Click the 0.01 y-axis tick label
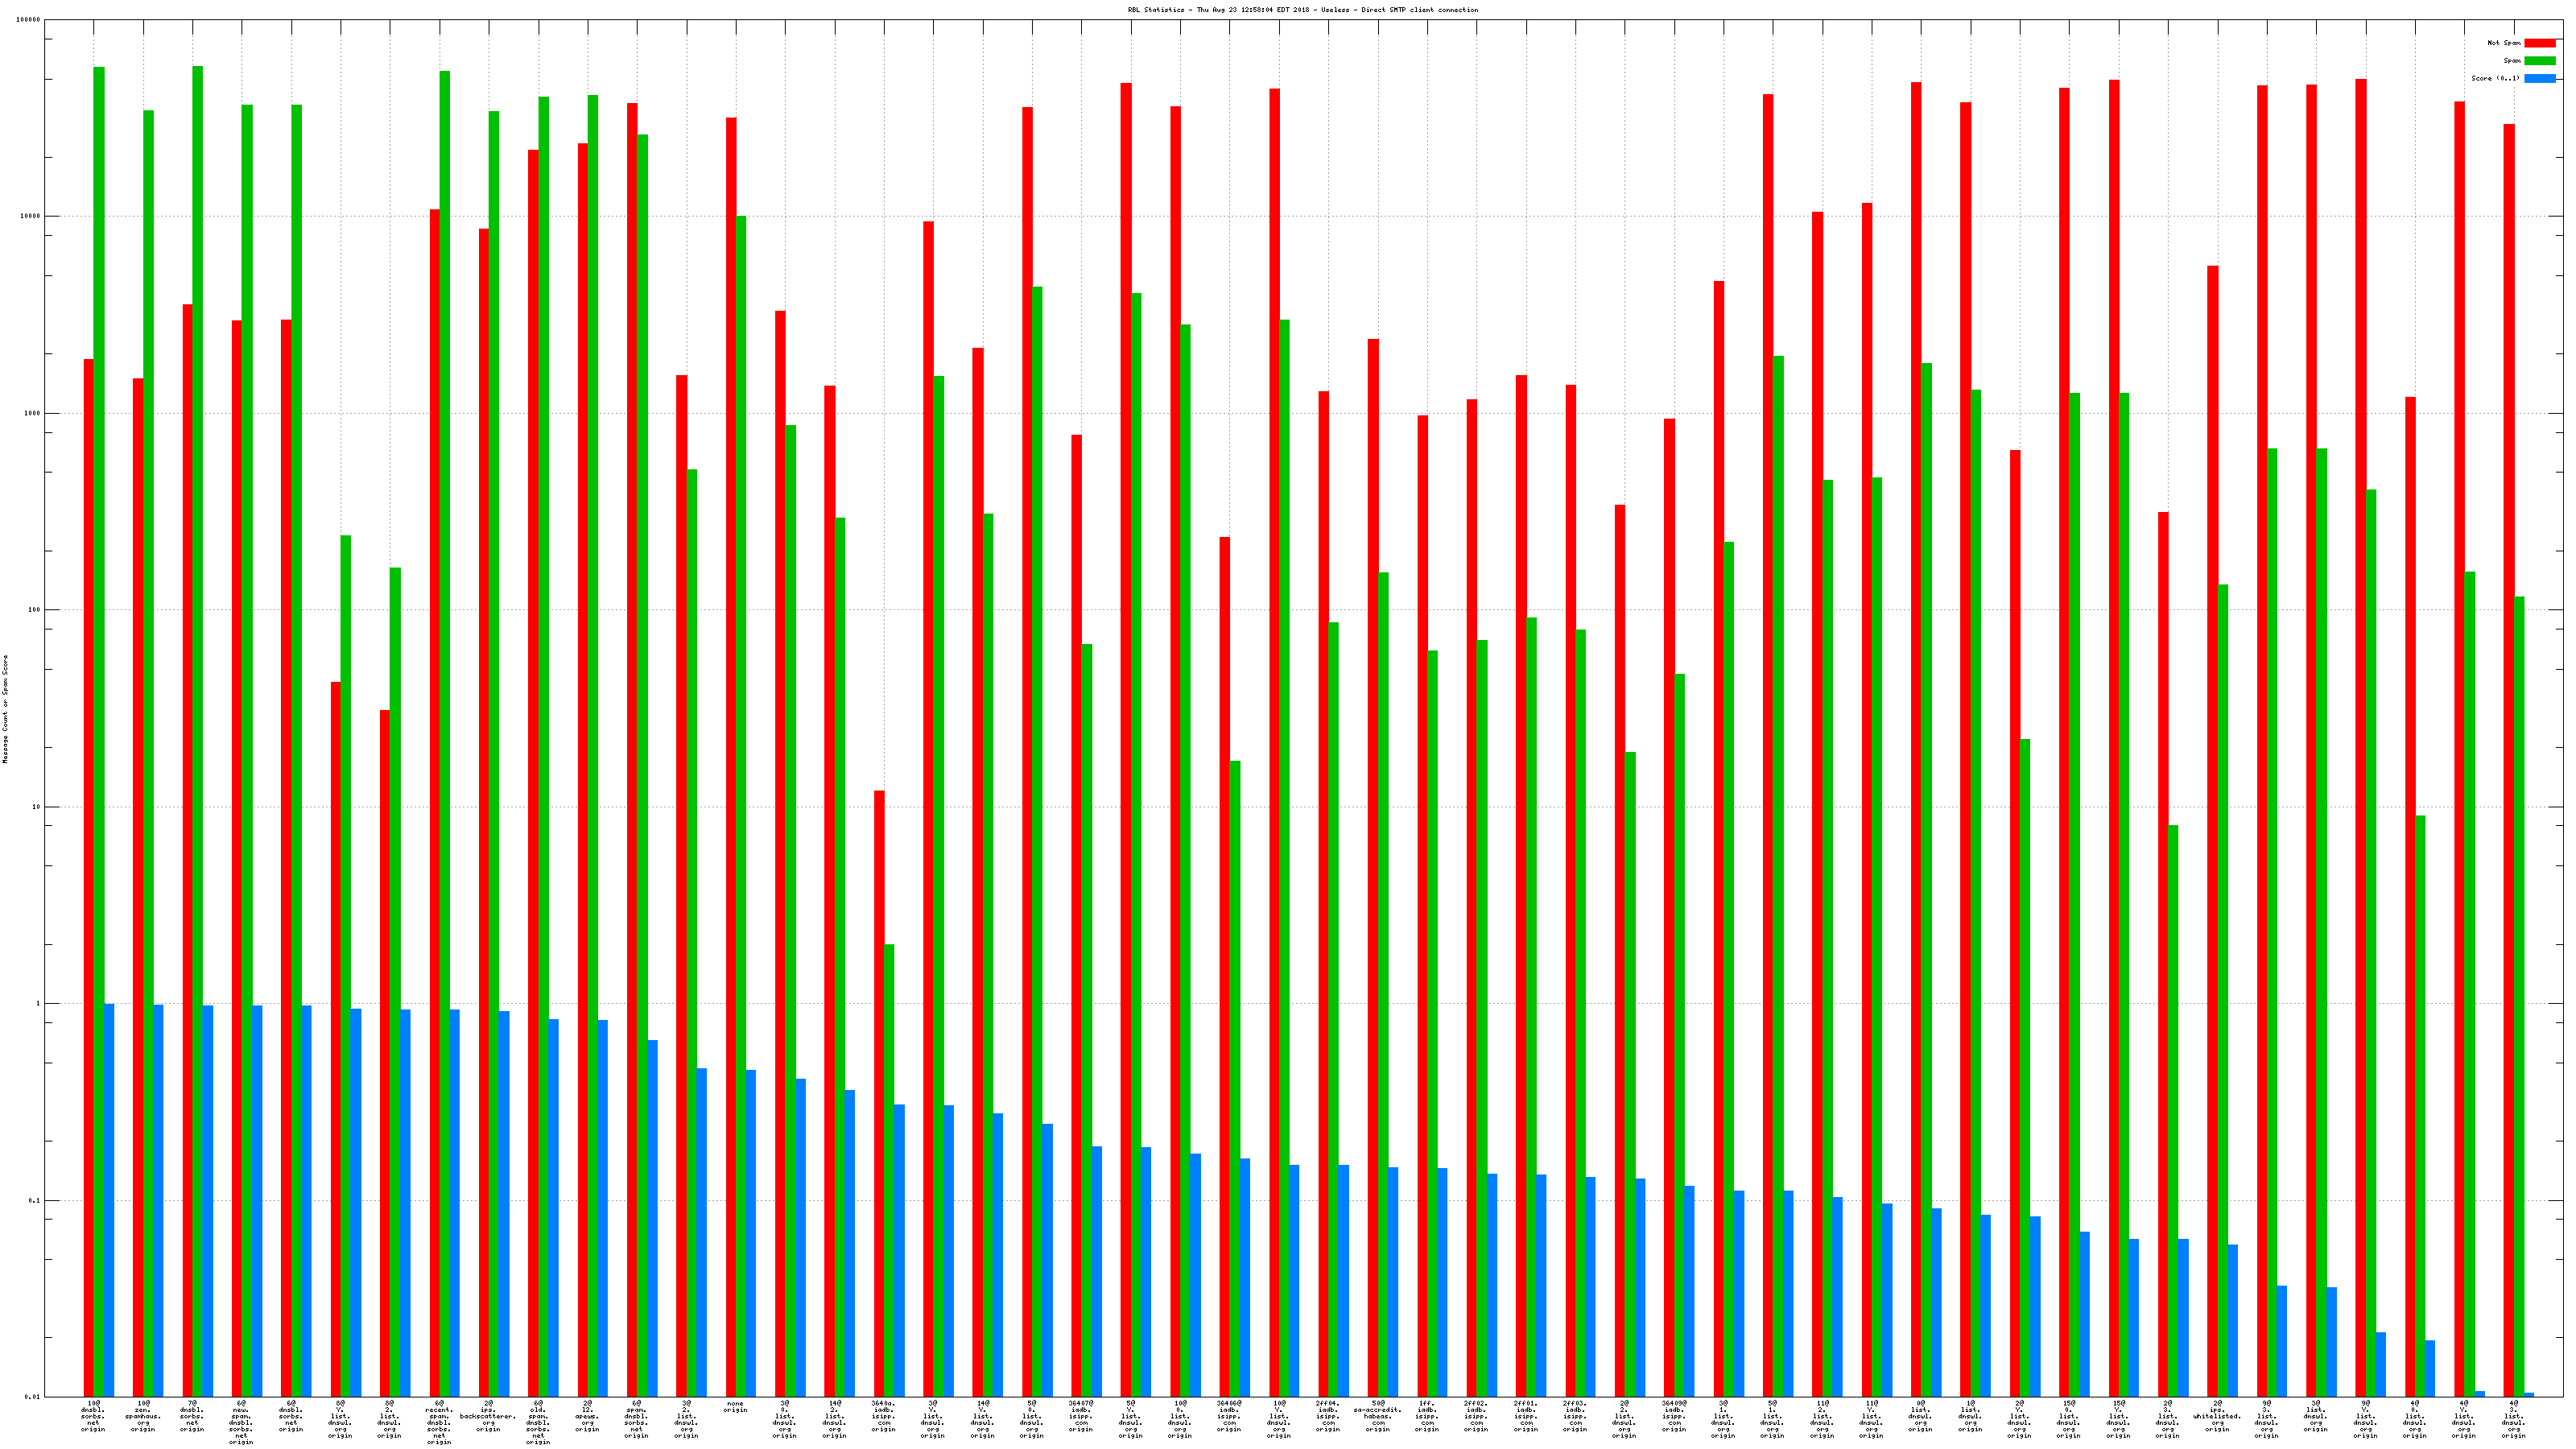2576x1449 pixels. (31, 1397)
